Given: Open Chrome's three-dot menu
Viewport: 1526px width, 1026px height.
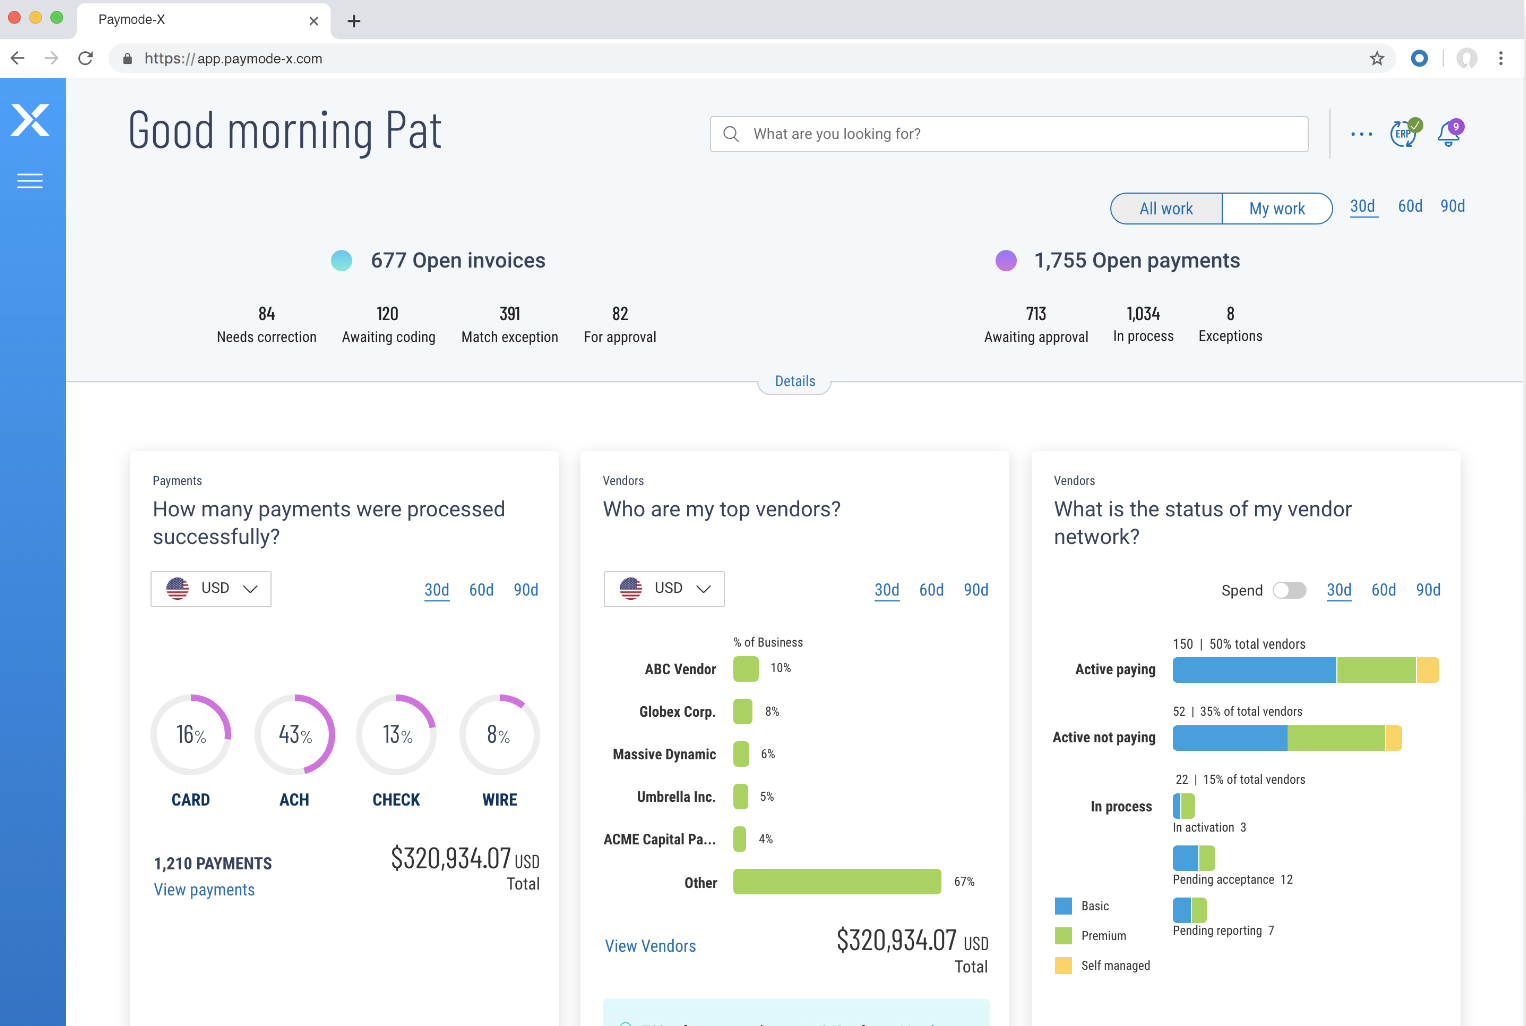Looking at the screenshot, I should pos(1501,58).
